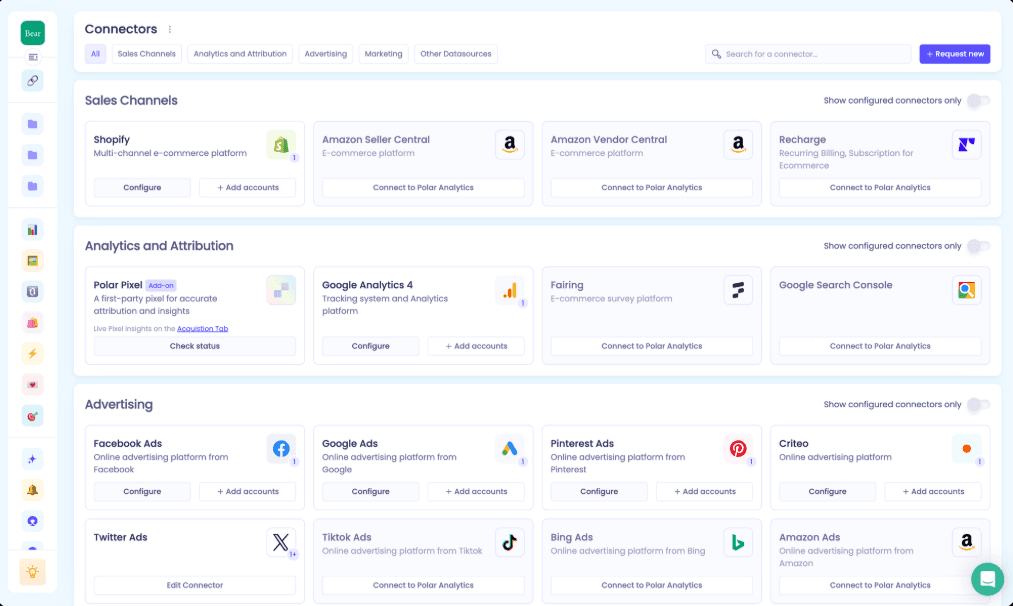Click the Google Ads logo icon
Viewport: 1013px width, 606px height.
pos(510,449)
